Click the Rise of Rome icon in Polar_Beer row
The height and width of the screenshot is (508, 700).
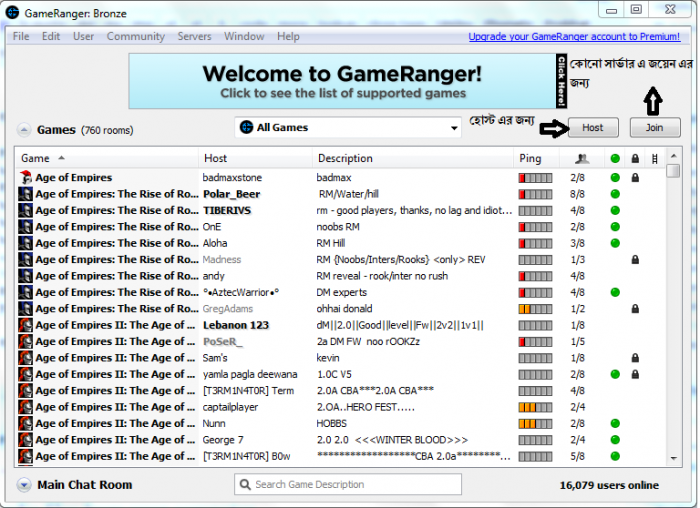(x=25, y=194)
